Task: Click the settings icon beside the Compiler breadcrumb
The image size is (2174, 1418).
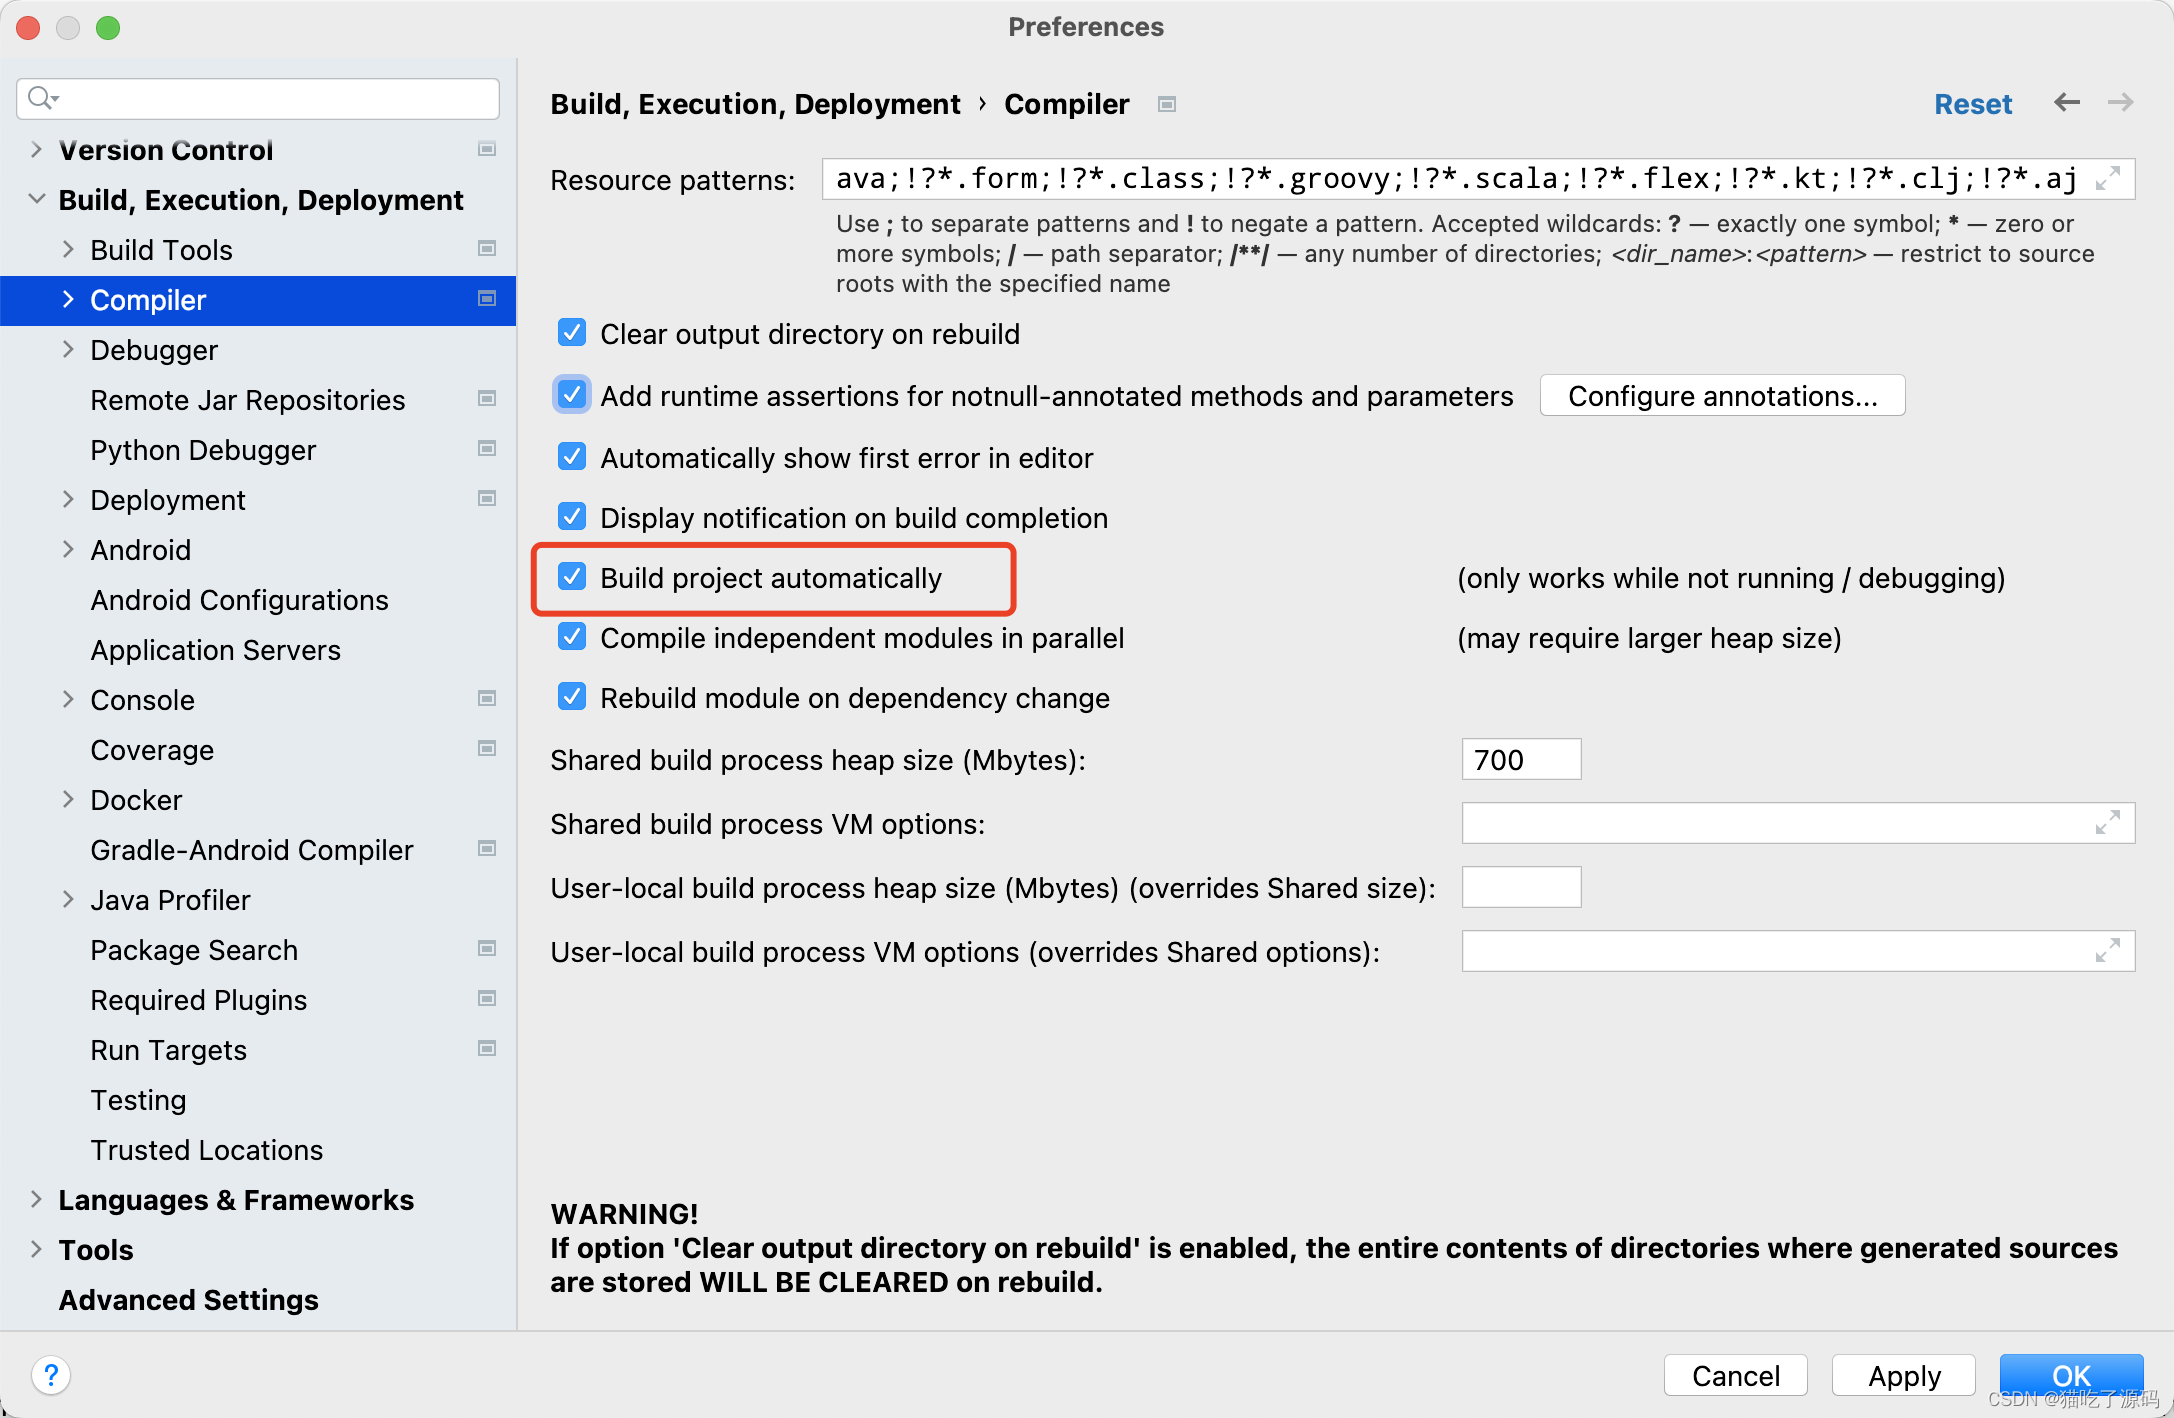Action: (x=1166, y=104)
